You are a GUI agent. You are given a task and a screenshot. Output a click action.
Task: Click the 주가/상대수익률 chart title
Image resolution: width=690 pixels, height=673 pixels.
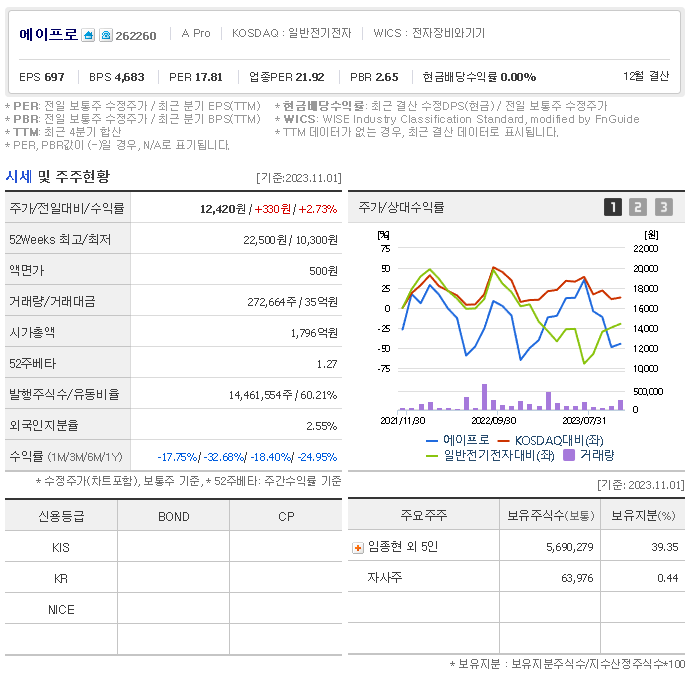coord(401,207)
